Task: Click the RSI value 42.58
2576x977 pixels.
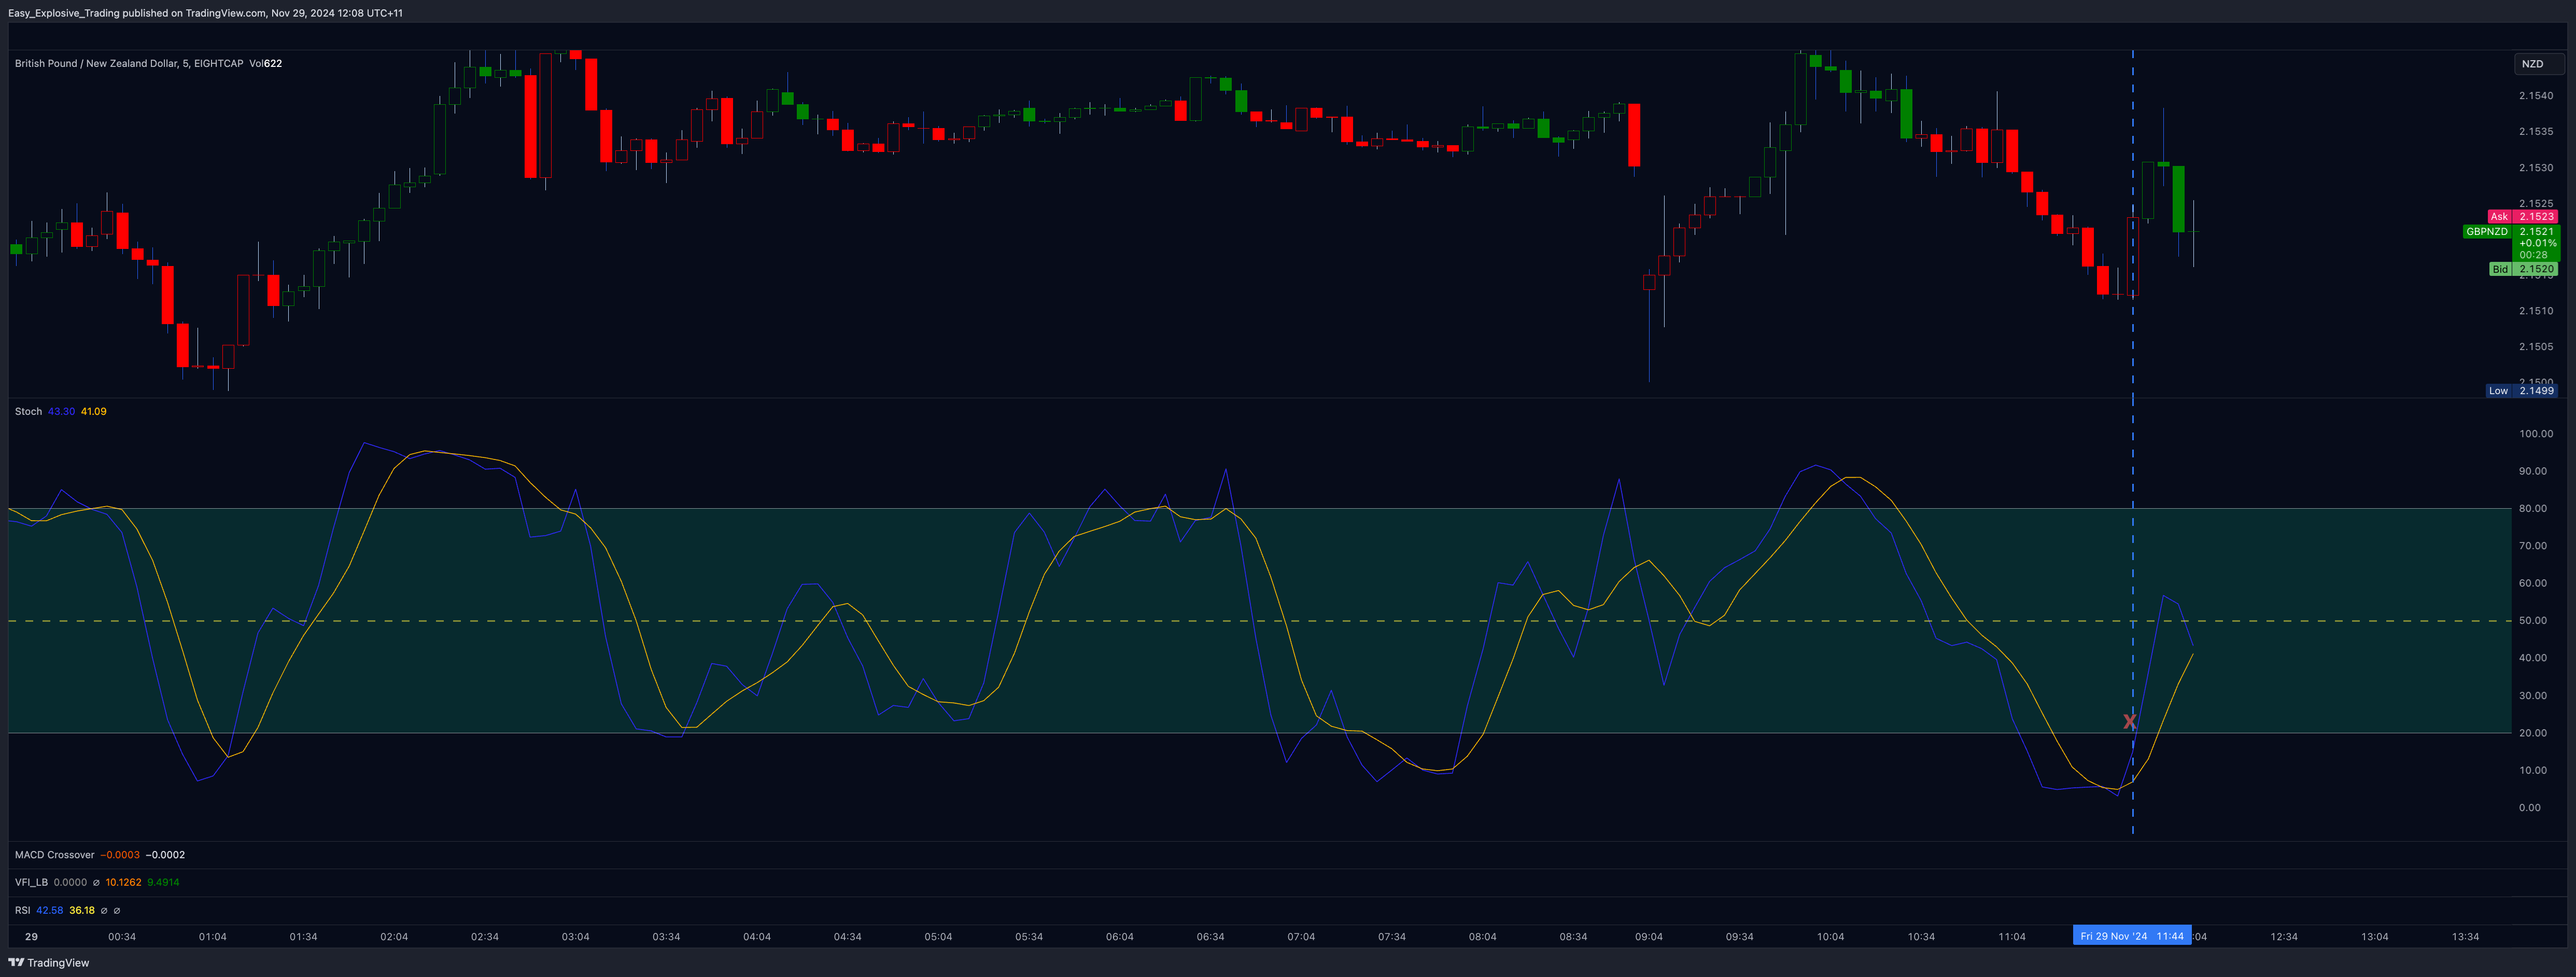Action: click(49, 910)
